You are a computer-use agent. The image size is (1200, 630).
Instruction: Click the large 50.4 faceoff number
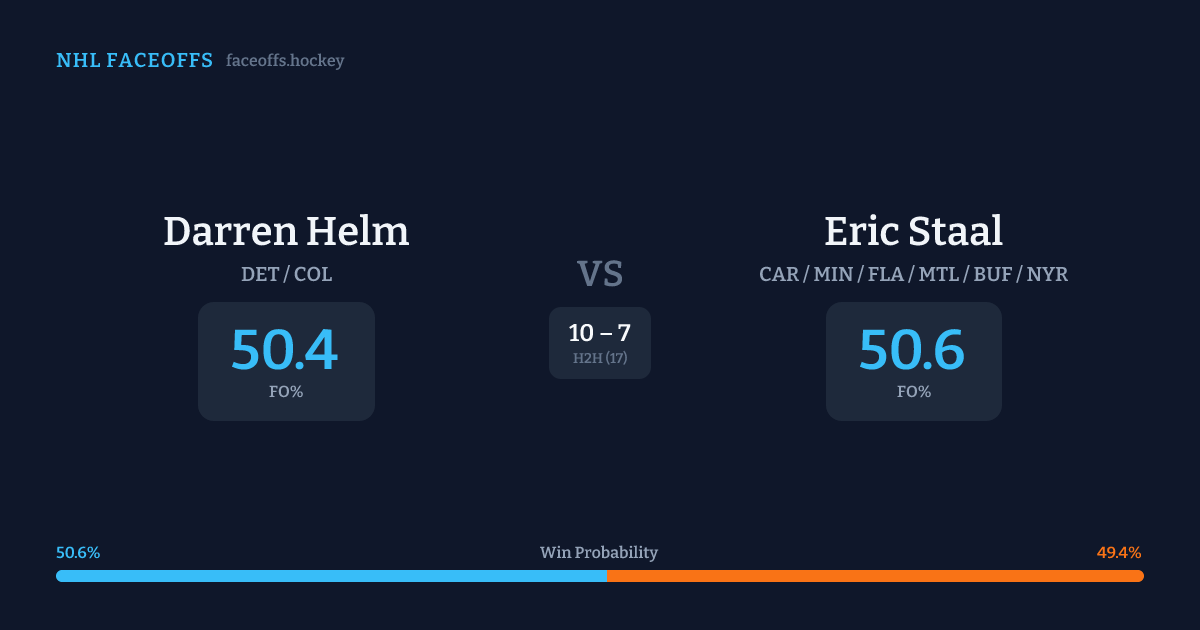[x=285, y=350]
